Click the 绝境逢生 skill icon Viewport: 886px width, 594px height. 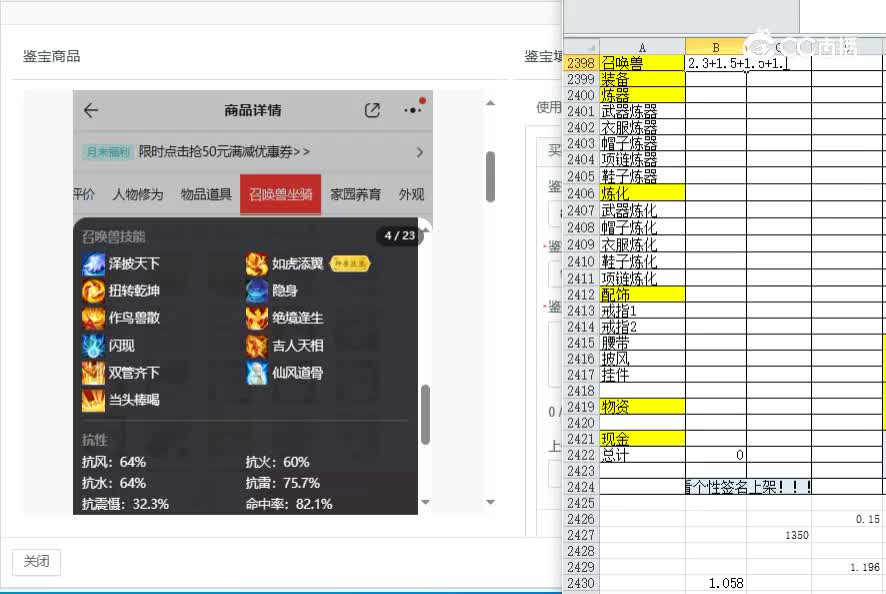257,318
